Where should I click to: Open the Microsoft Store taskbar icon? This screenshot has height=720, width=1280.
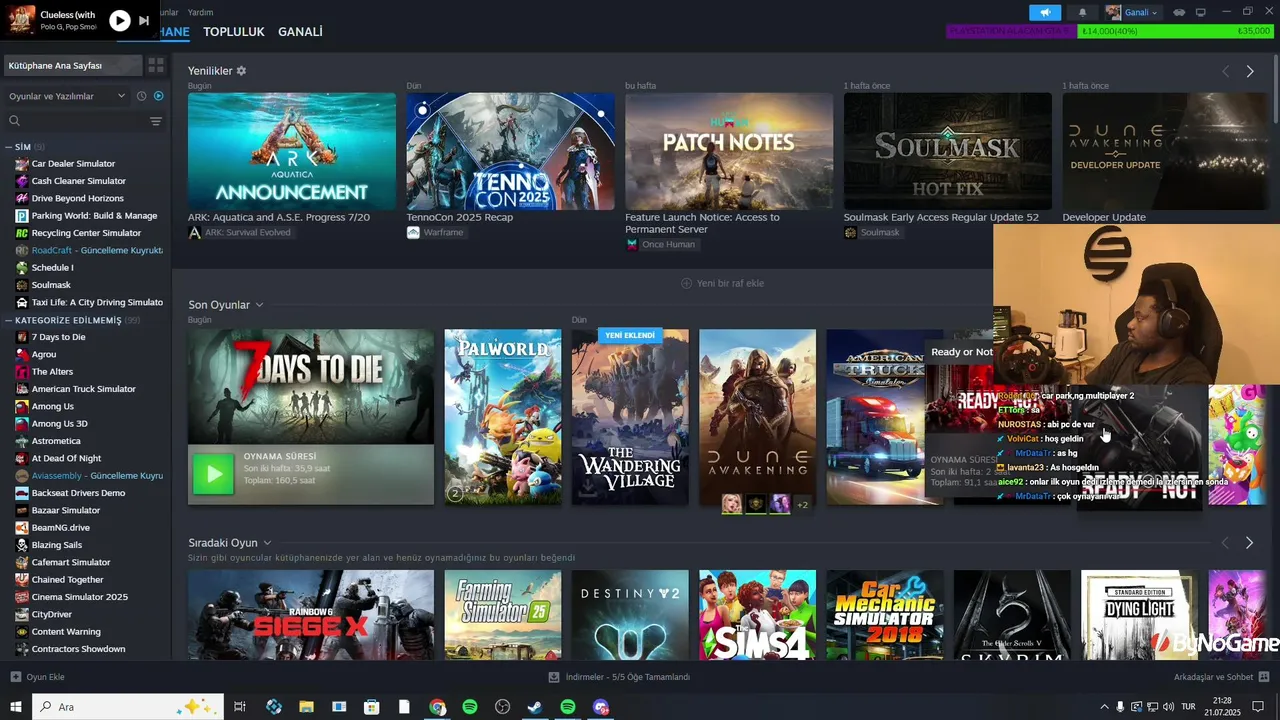point(371,707)
